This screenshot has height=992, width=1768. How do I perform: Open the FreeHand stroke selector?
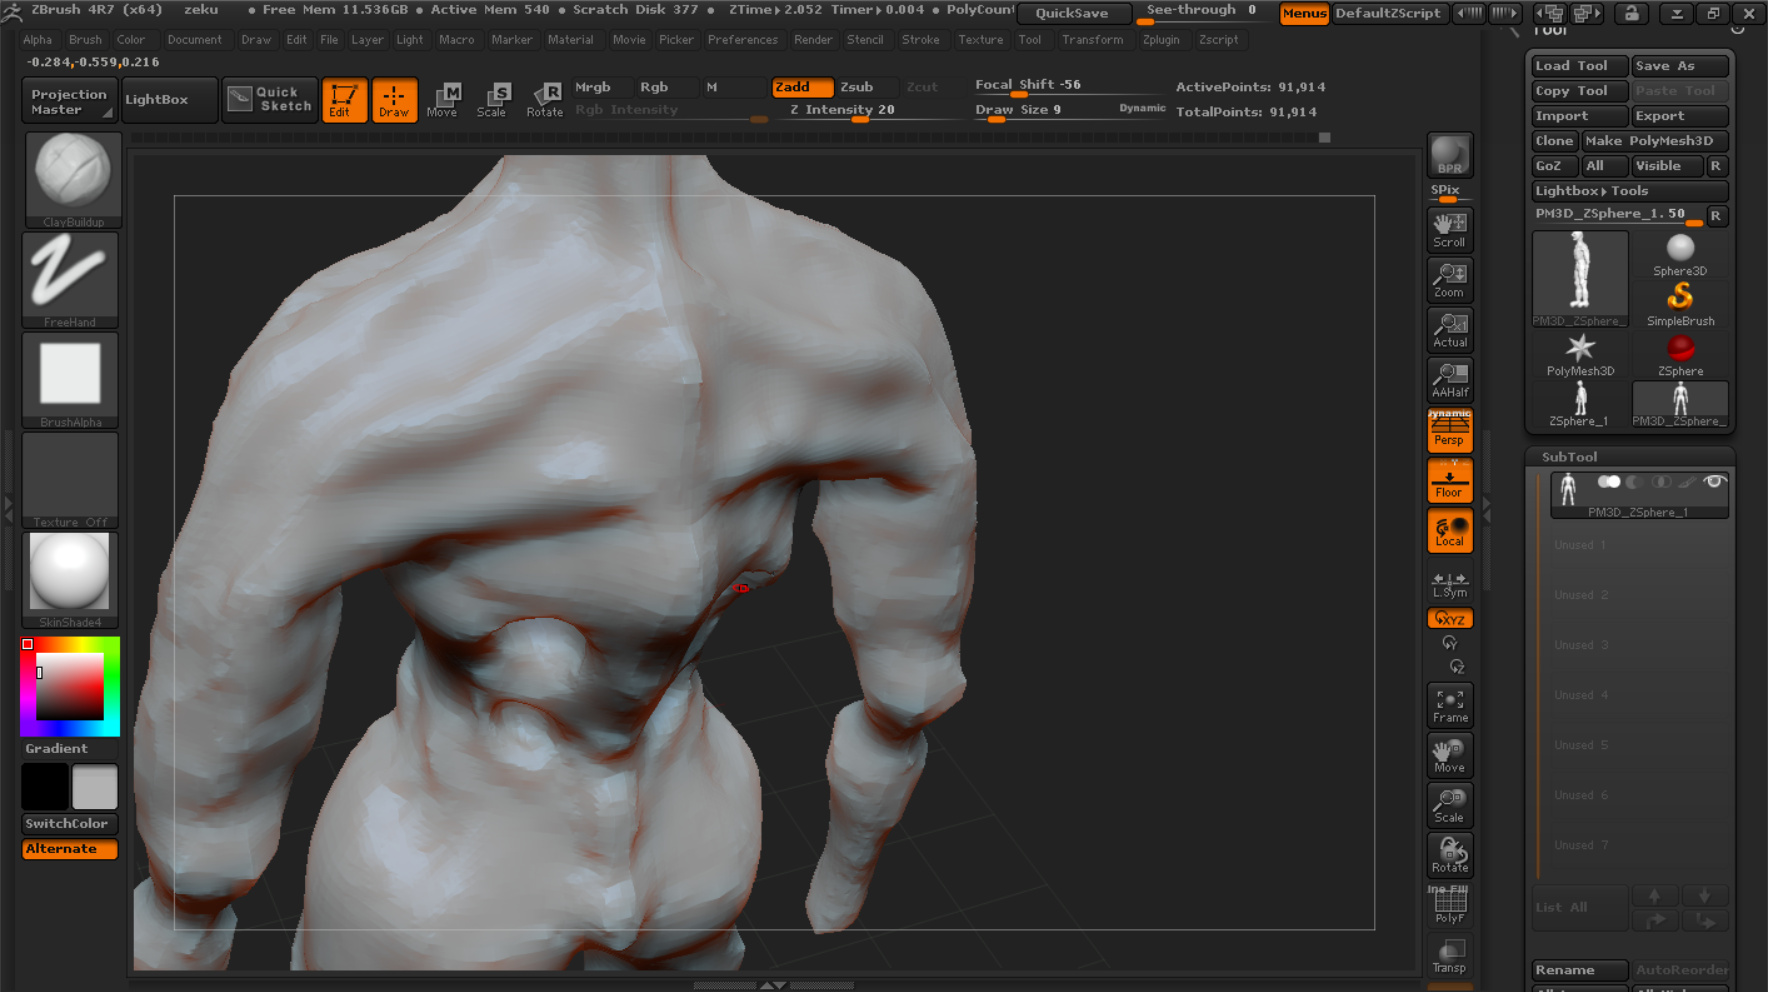(70, 280)
